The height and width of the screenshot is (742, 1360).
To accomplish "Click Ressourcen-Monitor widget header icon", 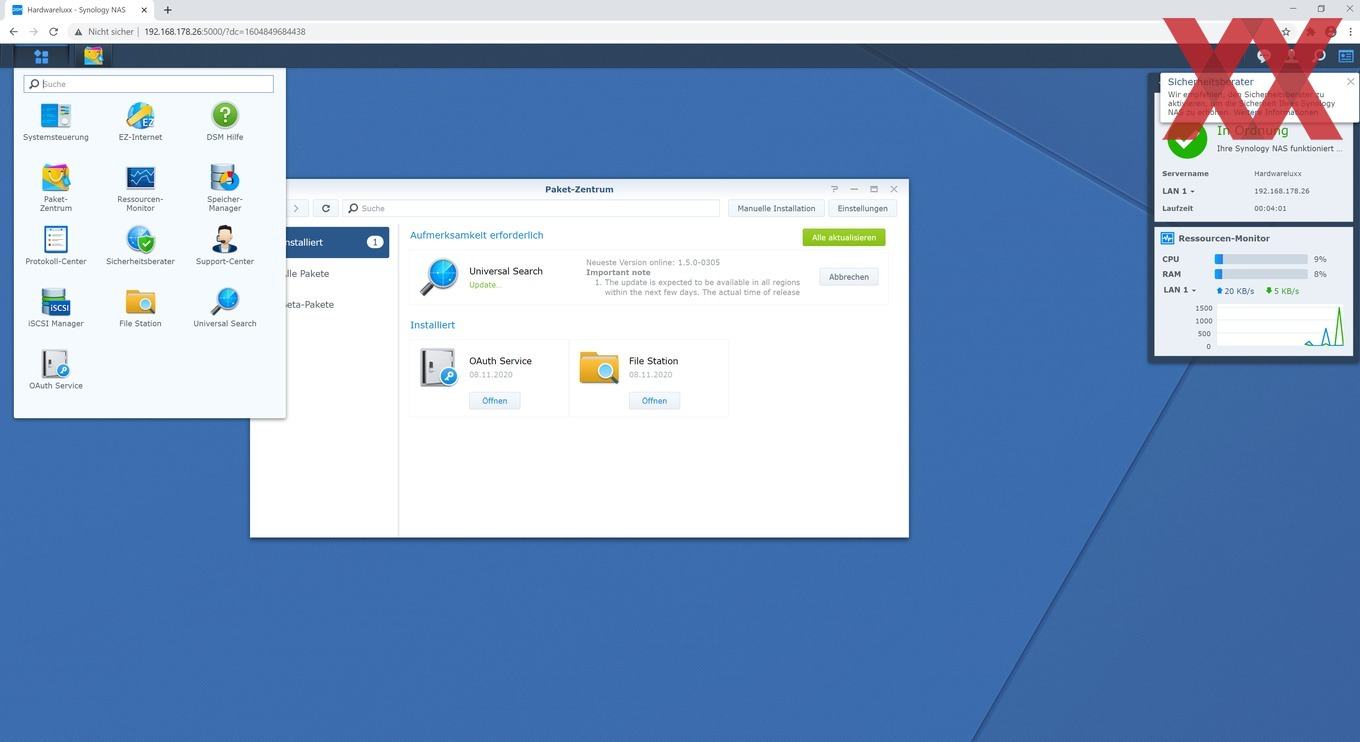I will point(1167,238).
